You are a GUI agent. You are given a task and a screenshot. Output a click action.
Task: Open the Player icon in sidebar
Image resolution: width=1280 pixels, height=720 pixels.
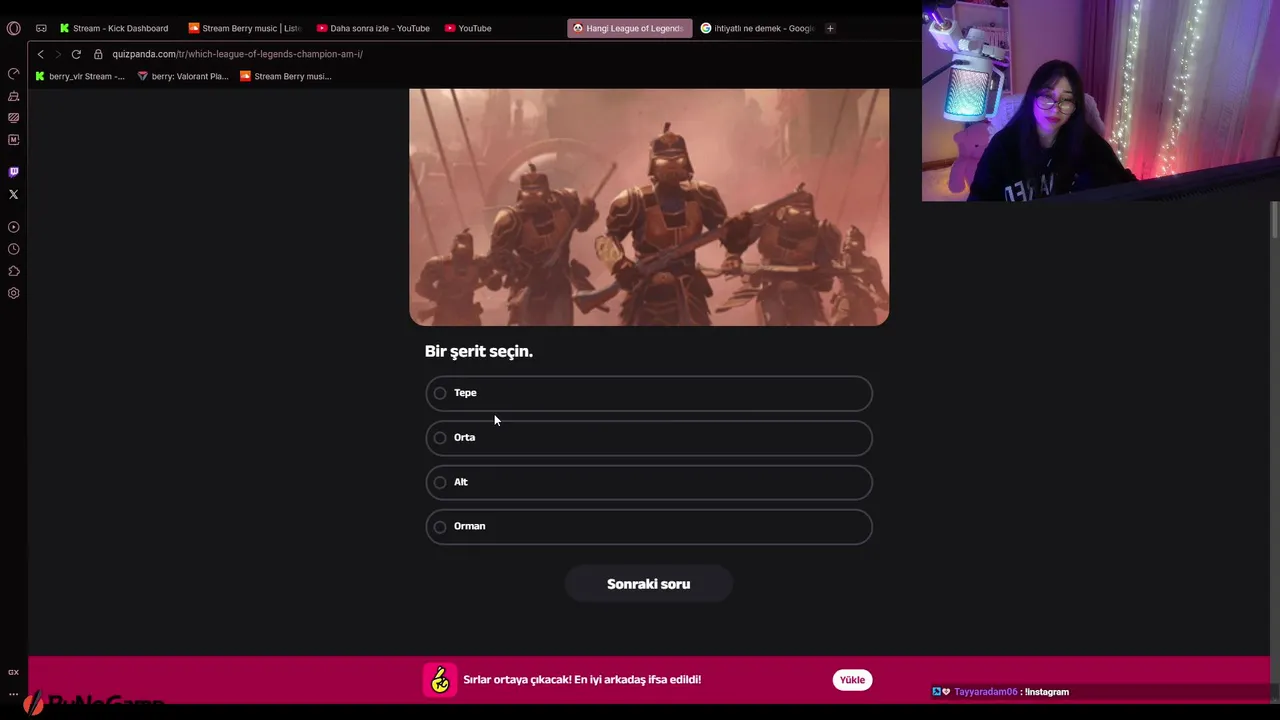(13, 227)
